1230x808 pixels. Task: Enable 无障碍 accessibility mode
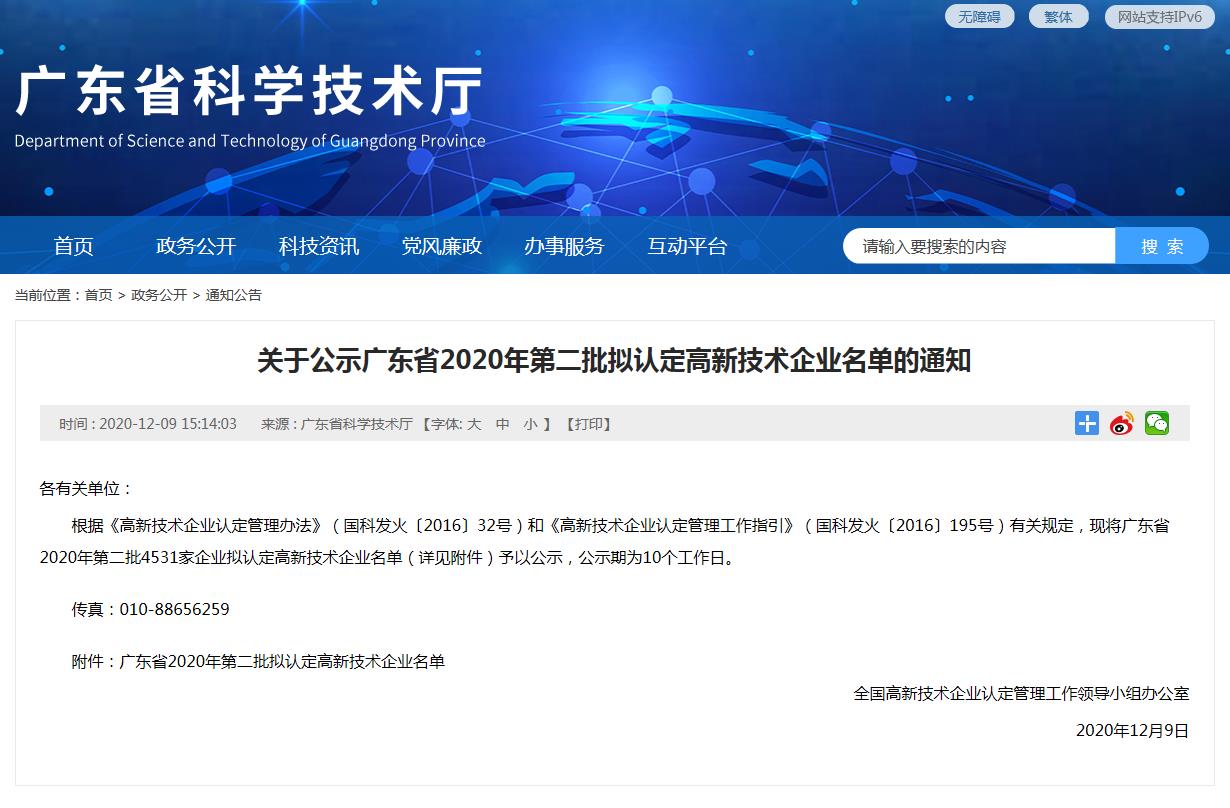(x=979, y=16)
